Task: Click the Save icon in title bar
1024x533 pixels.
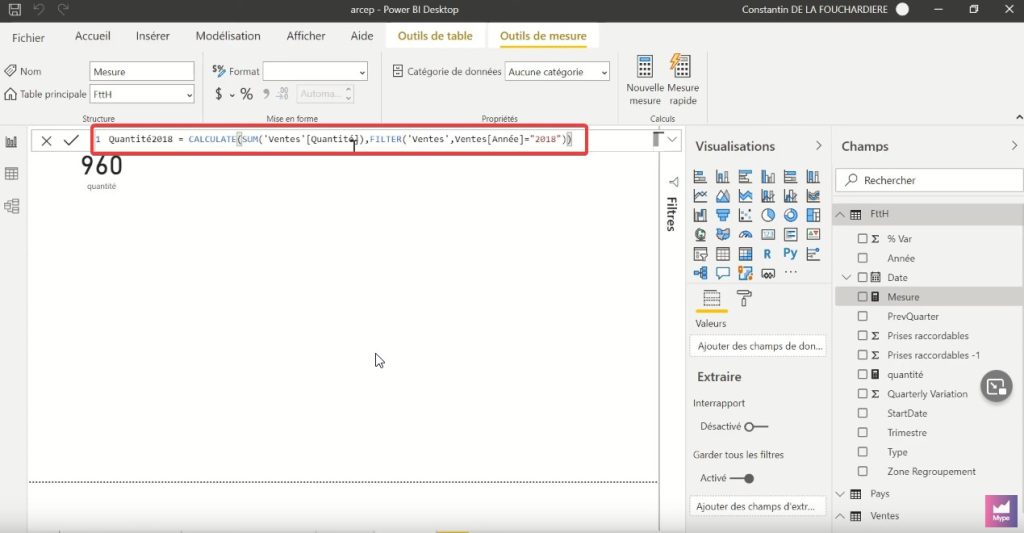Action: [x=14, y=10]
